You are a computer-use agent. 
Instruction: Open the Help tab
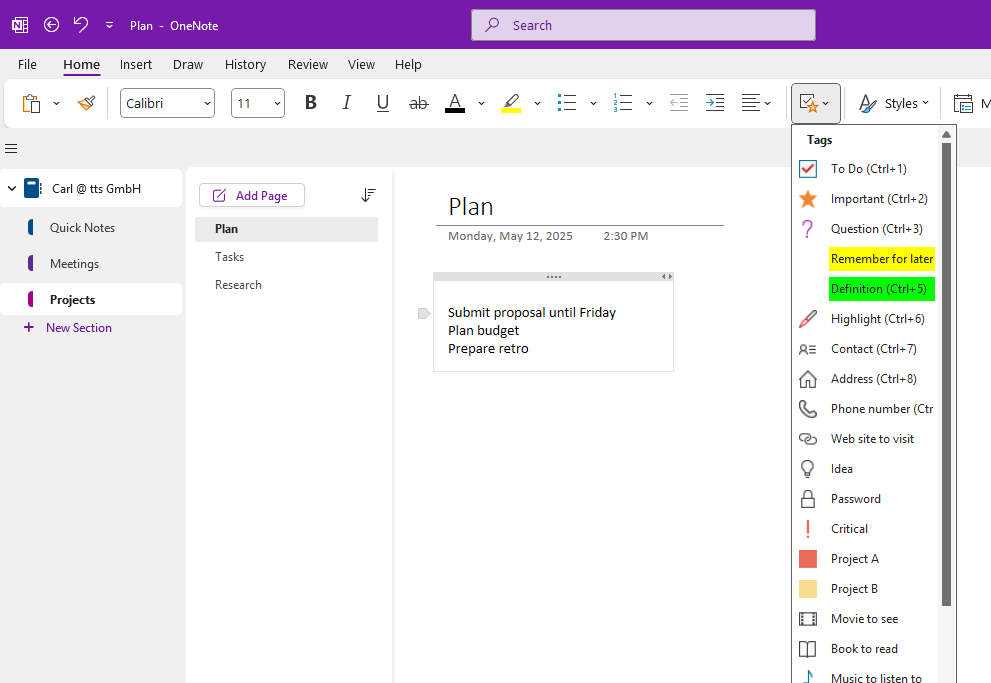click(x=408, y=64)
